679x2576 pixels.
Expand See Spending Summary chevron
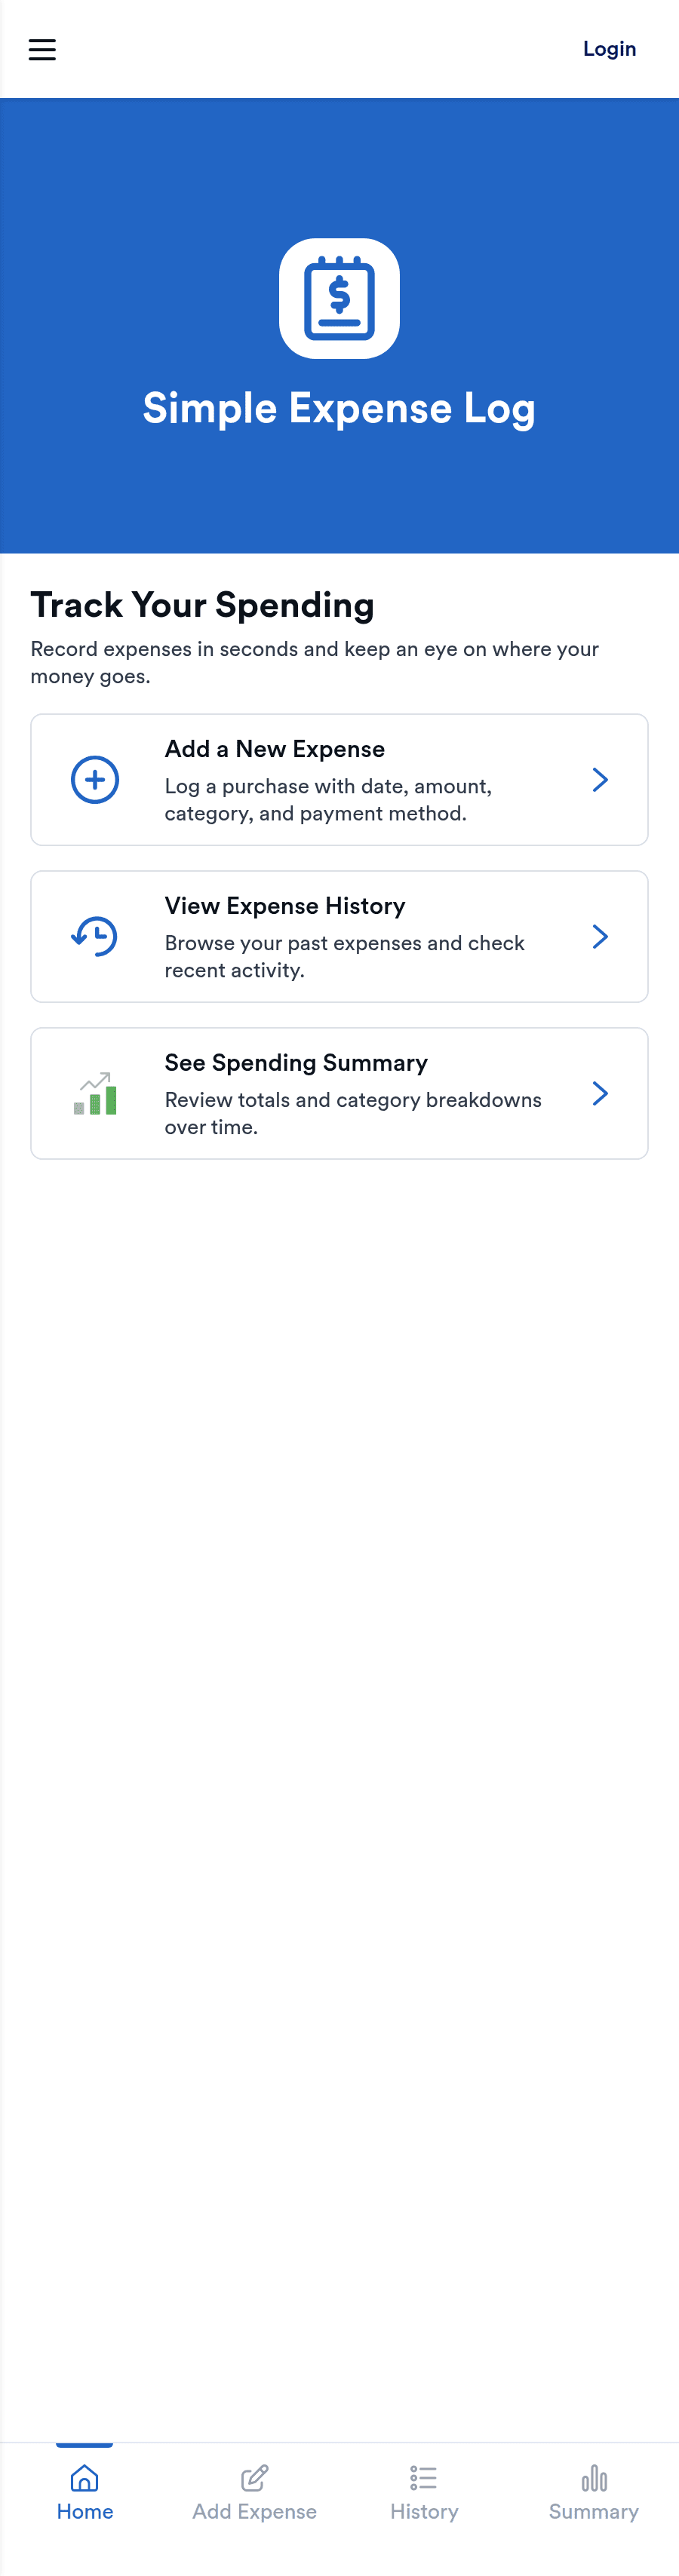600,1094
